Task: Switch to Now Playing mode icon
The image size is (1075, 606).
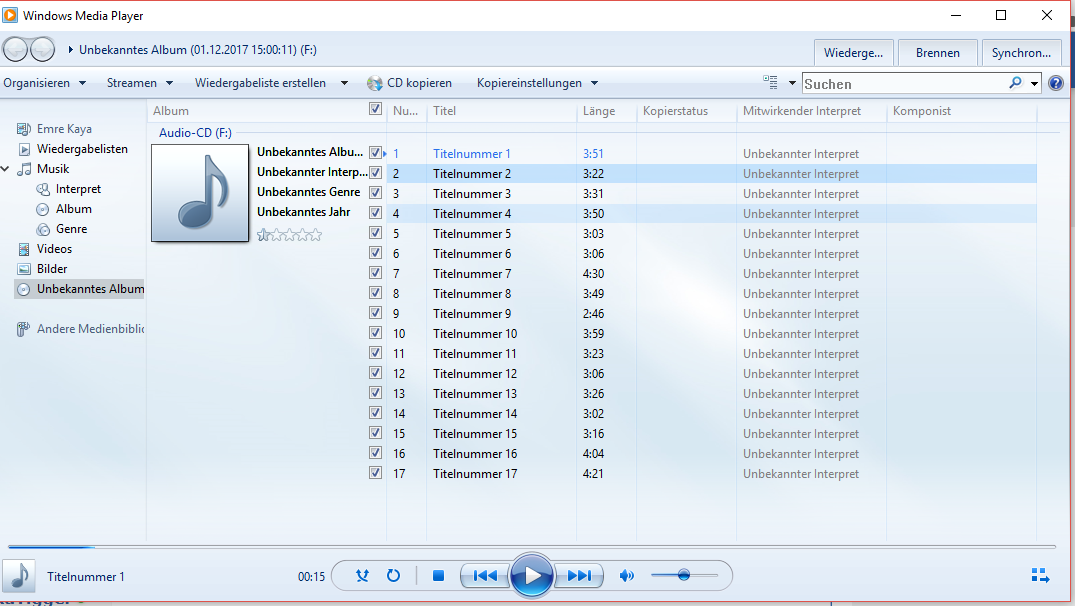Action: 1040,576
